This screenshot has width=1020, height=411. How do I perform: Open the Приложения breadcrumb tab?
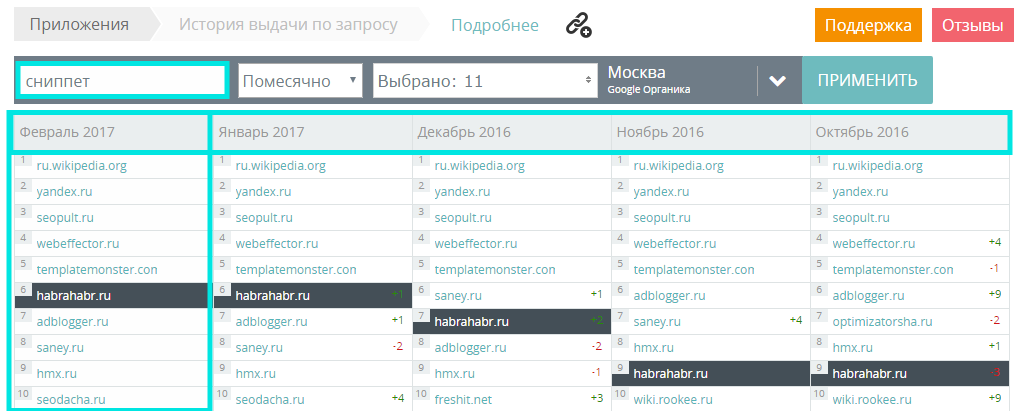(x=79, y=25)
